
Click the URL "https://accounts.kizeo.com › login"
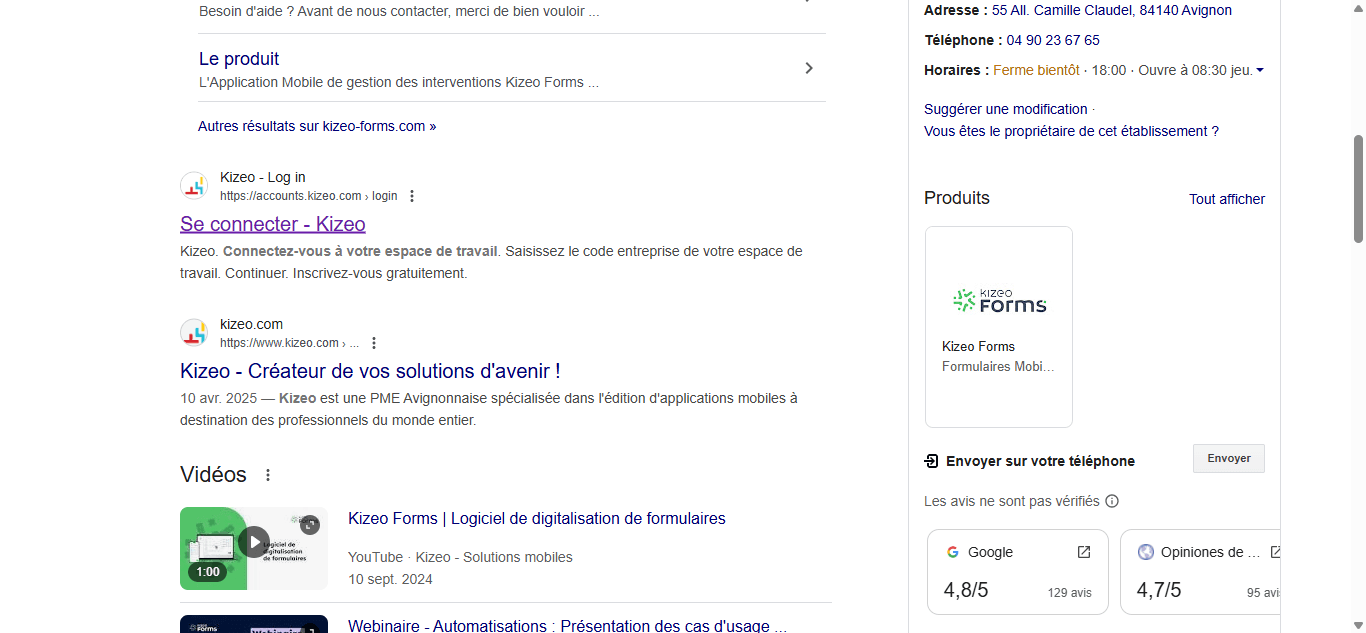point(308,196)
